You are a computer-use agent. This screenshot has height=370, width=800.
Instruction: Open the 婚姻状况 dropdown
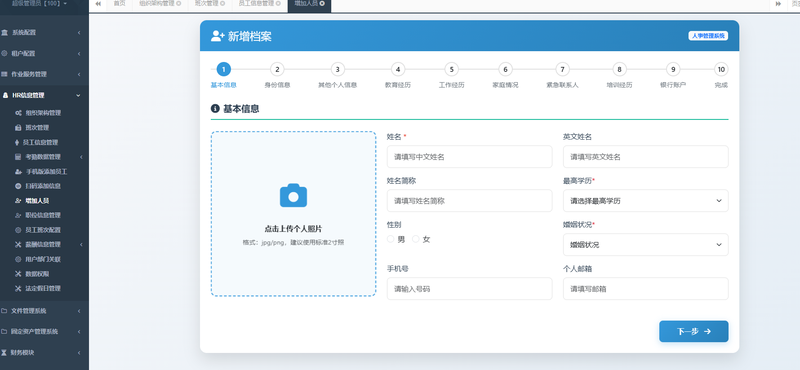click(x=645, y=244)
